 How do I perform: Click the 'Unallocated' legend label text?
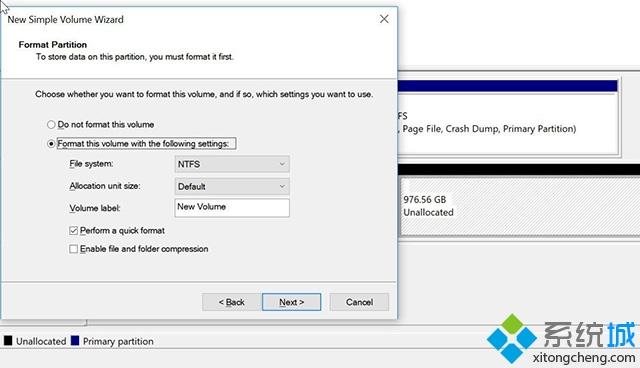click(x=41, y=341)
